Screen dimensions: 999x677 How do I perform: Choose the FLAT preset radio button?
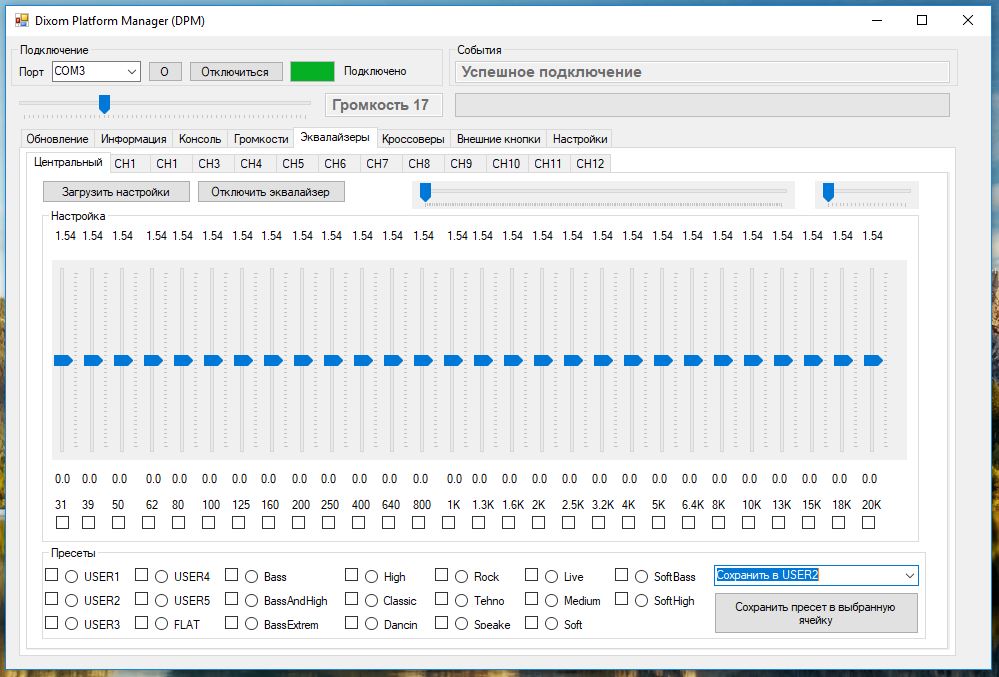162,624
